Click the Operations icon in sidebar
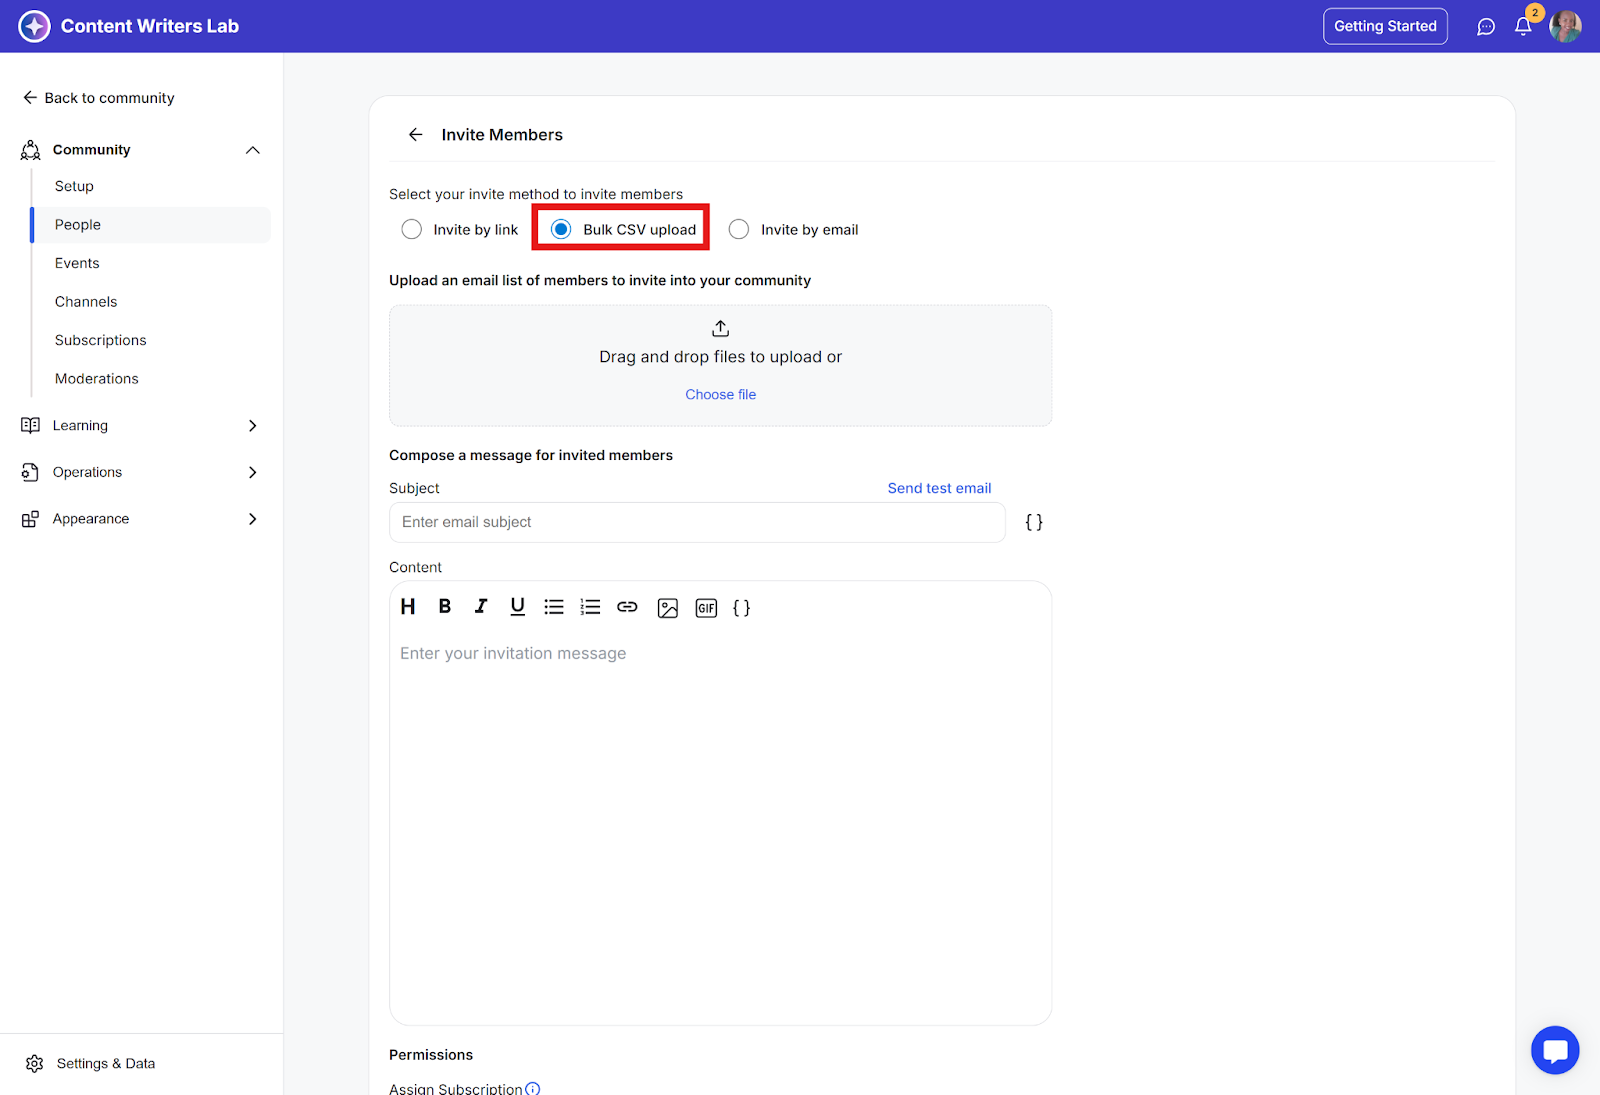1600x1095 pixels. pyautogui.click(x=30, y=472)
